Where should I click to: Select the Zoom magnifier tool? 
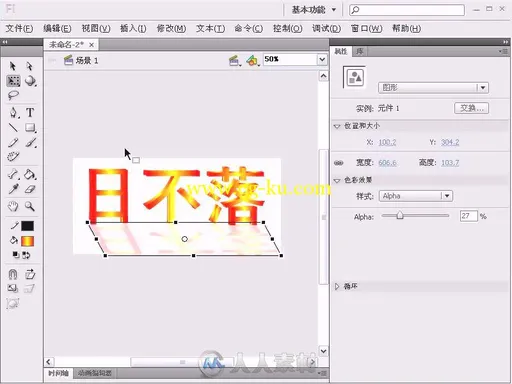point(30,206)
